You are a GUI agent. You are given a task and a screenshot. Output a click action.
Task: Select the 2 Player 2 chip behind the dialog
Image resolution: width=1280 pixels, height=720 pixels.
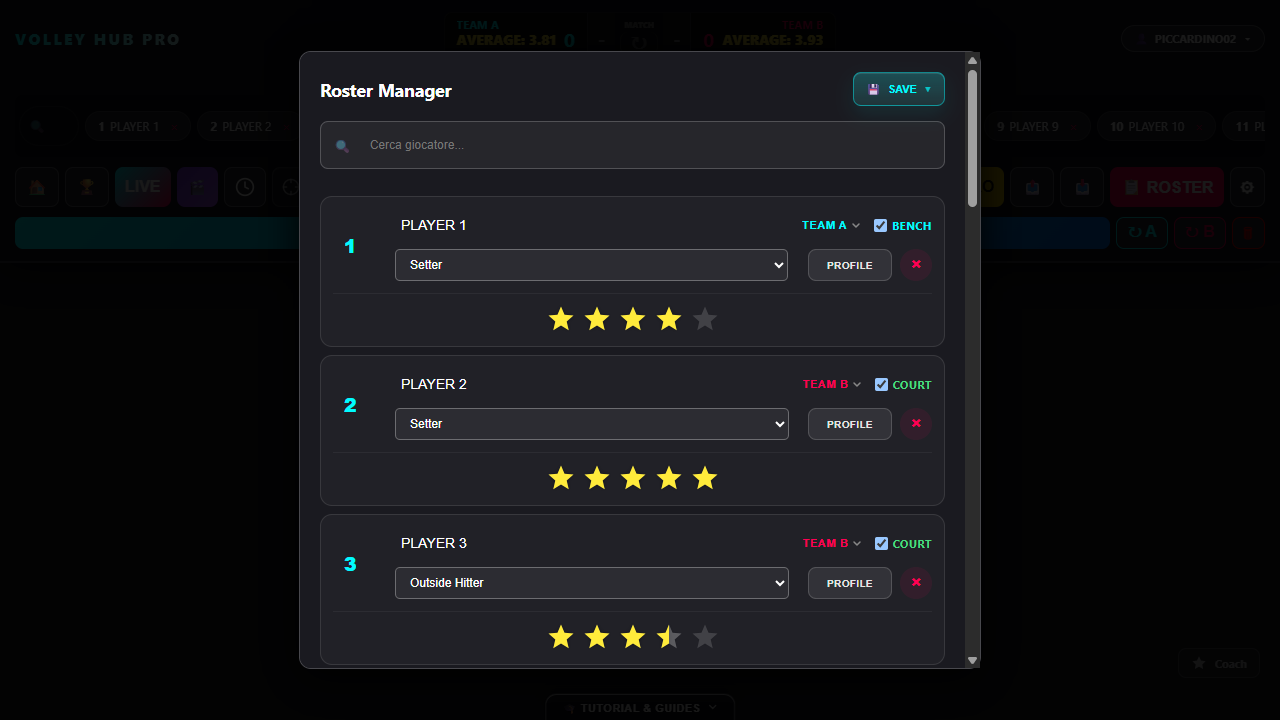coord(250,127)
